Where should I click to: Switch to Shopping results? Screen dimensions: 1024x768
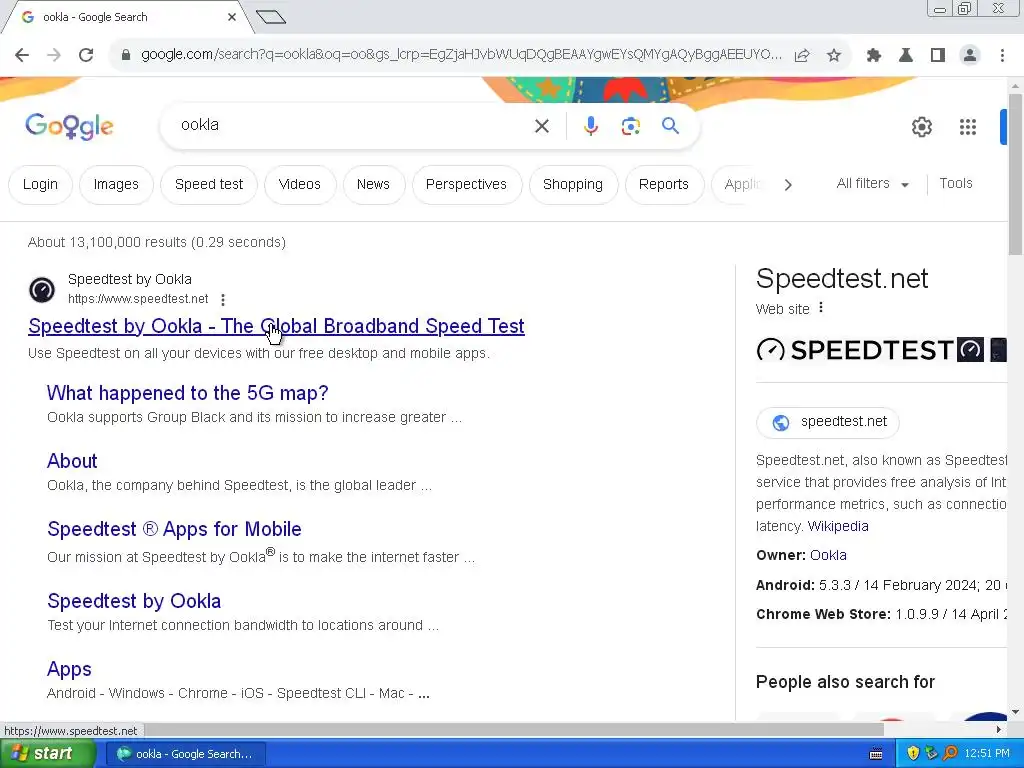click(x=573, y=185)
